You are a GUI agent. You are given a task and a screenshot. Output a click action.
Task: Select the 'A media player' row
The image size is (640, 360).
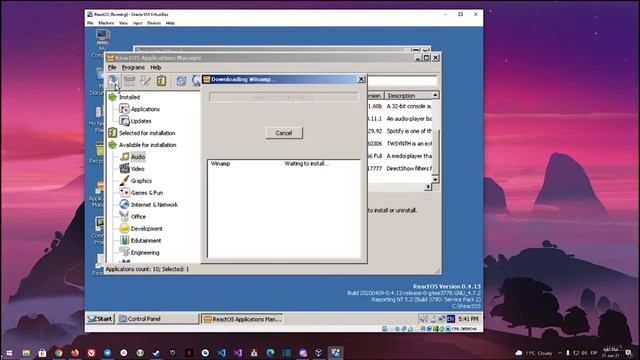tap(409, 156)
